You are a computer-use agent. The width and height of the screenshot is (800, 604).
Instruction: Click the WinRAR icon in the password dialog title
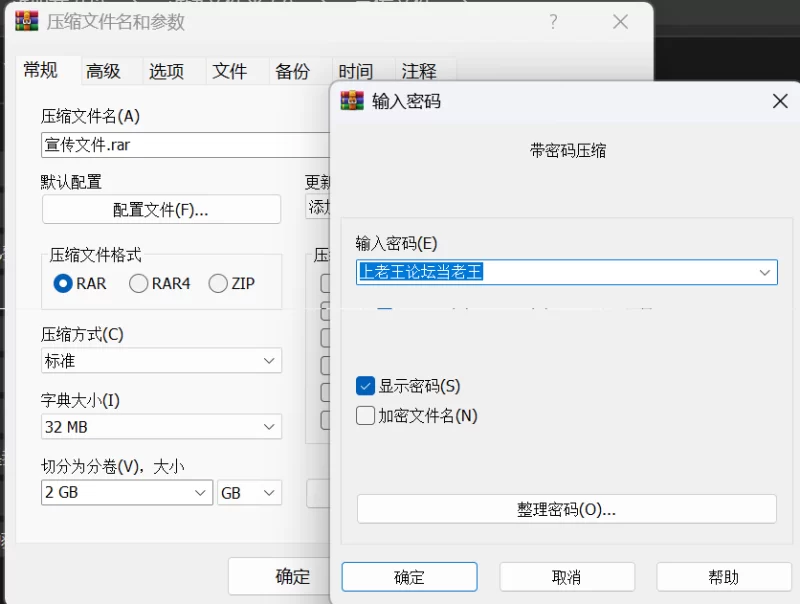pos(352,101)
